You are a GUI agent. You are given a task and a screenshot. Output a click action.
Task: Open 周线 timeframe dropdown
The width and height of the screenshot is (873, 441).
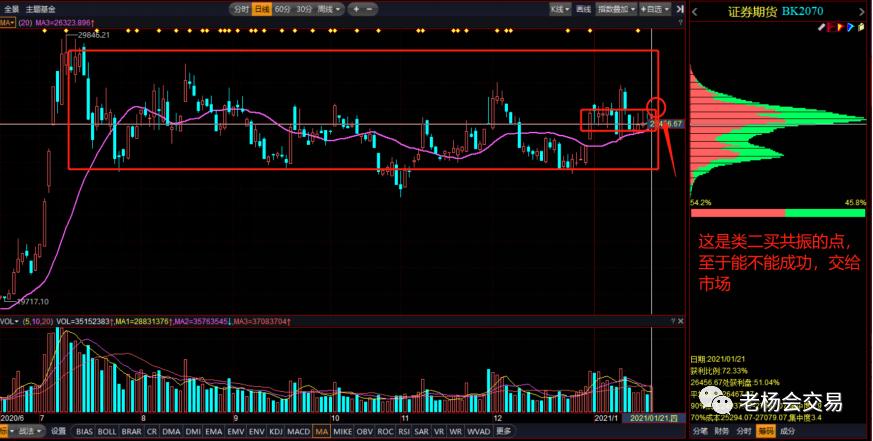(328, 9)
